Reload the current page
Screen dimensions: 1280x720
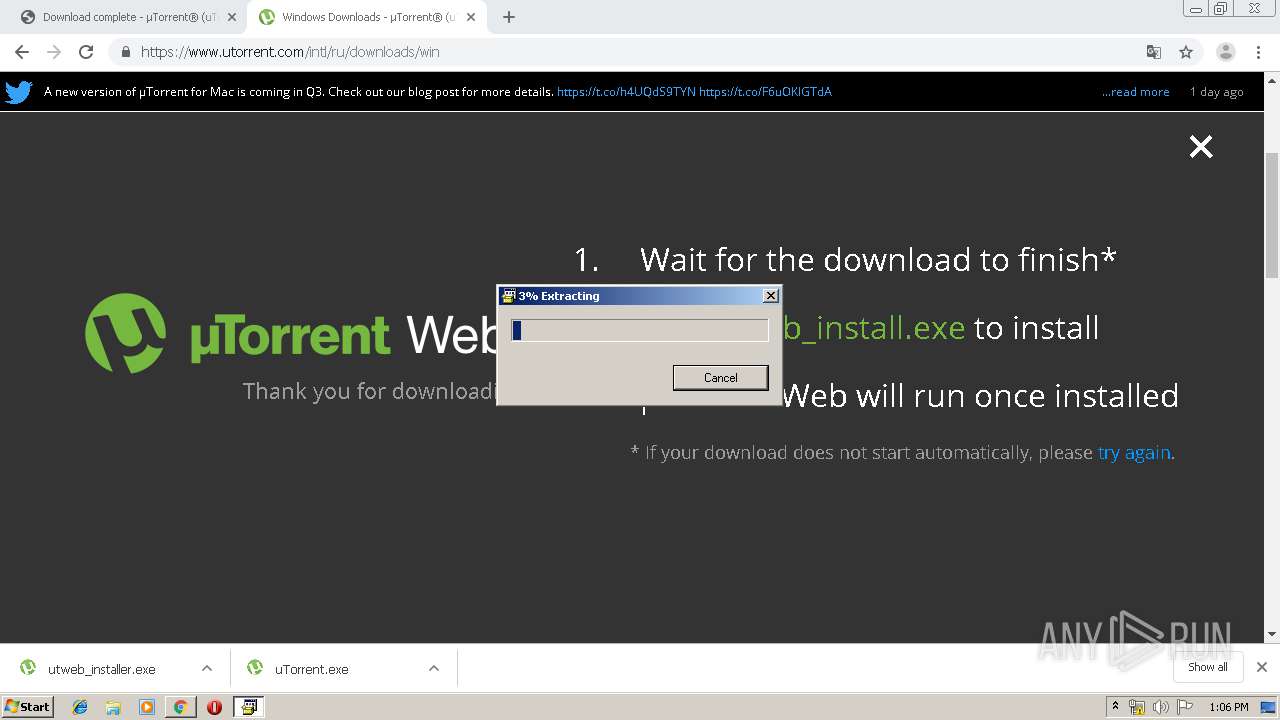[x=86, y=52]
